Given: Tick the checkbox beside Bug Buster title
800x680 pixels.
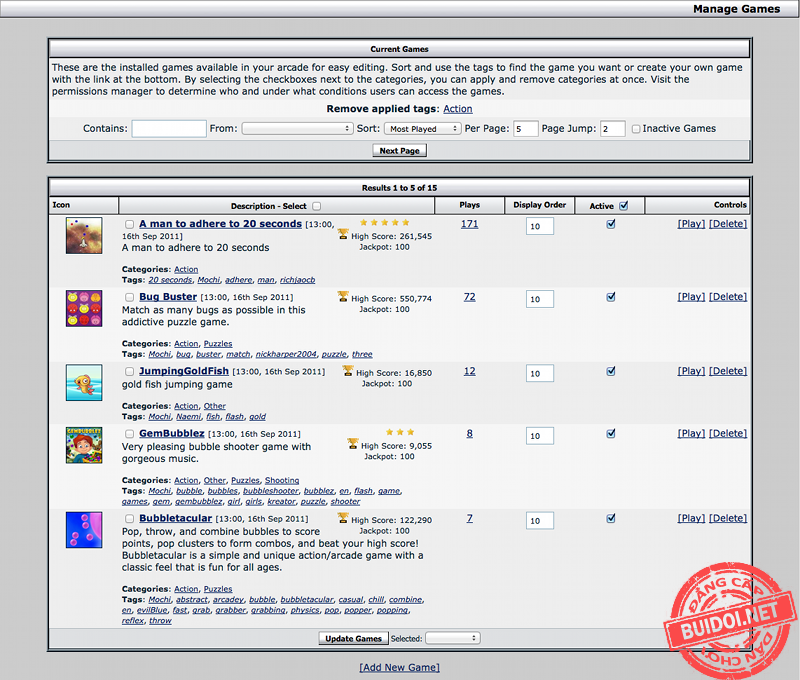Looking at the screenshot, I should [x=129, y=298].
